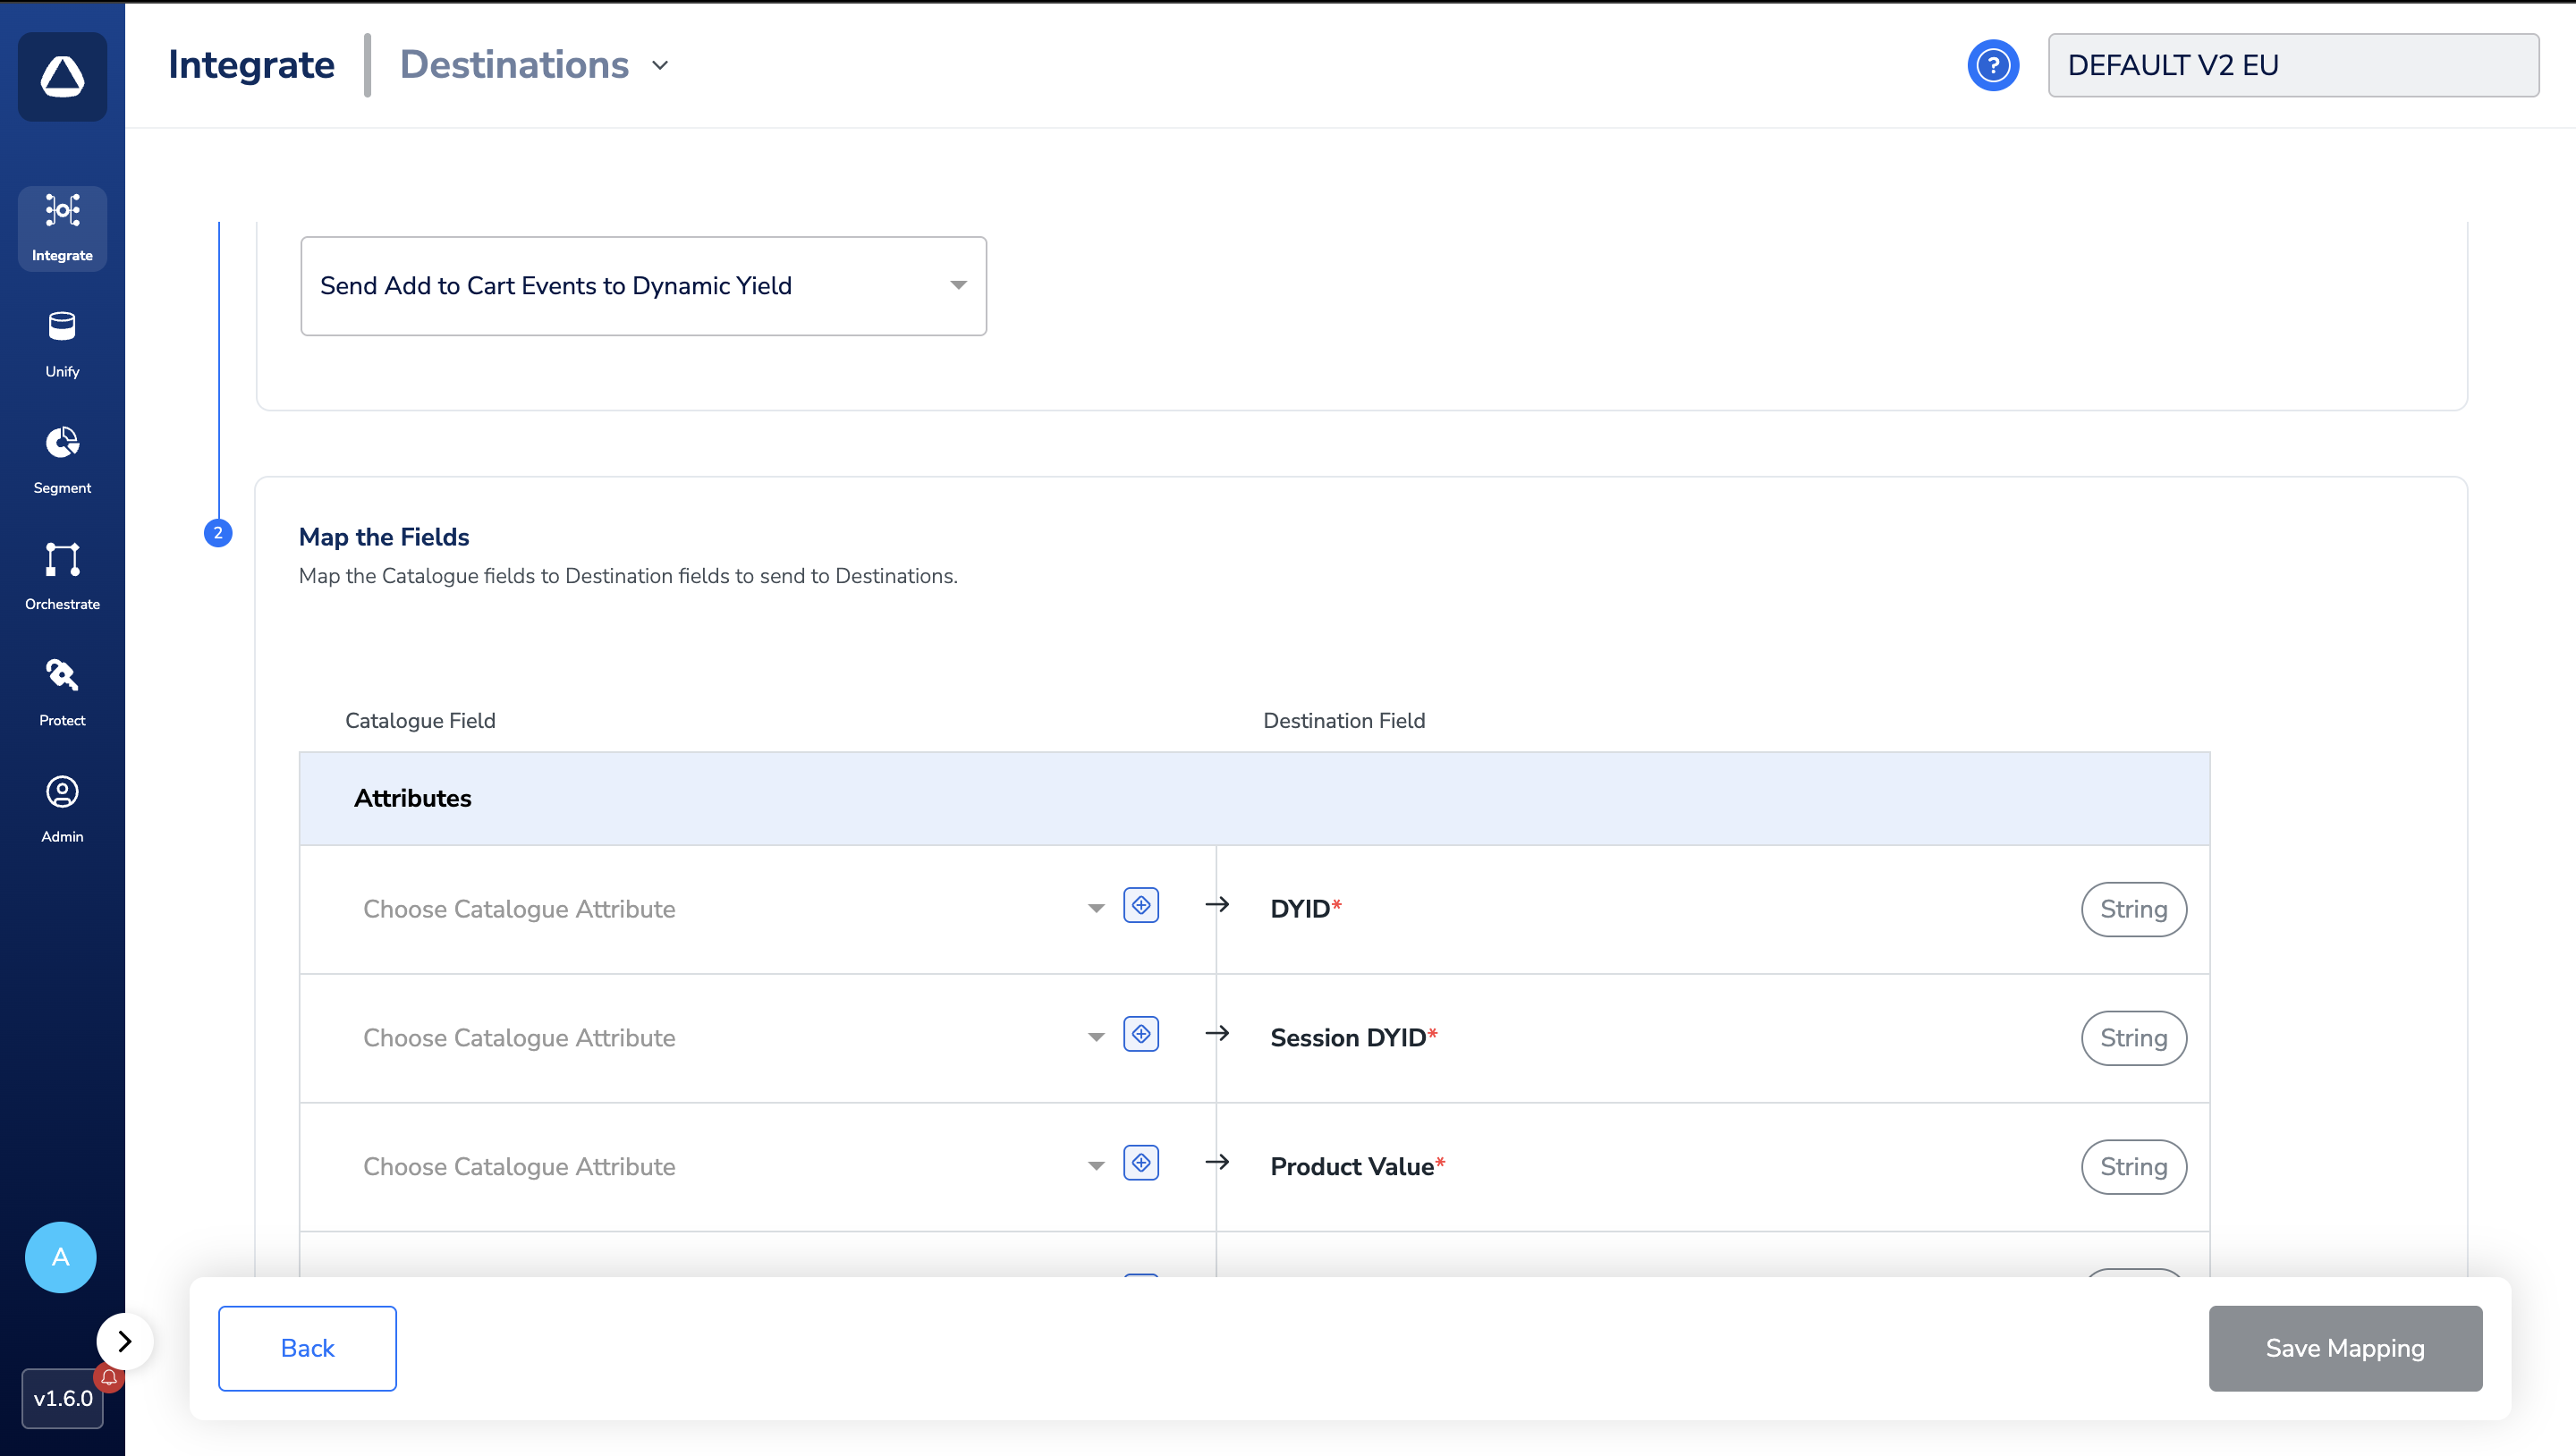The width and height of the screenshot is (2576, 1456).
Task: Open the Protect module
Action: tap(62, 691)
